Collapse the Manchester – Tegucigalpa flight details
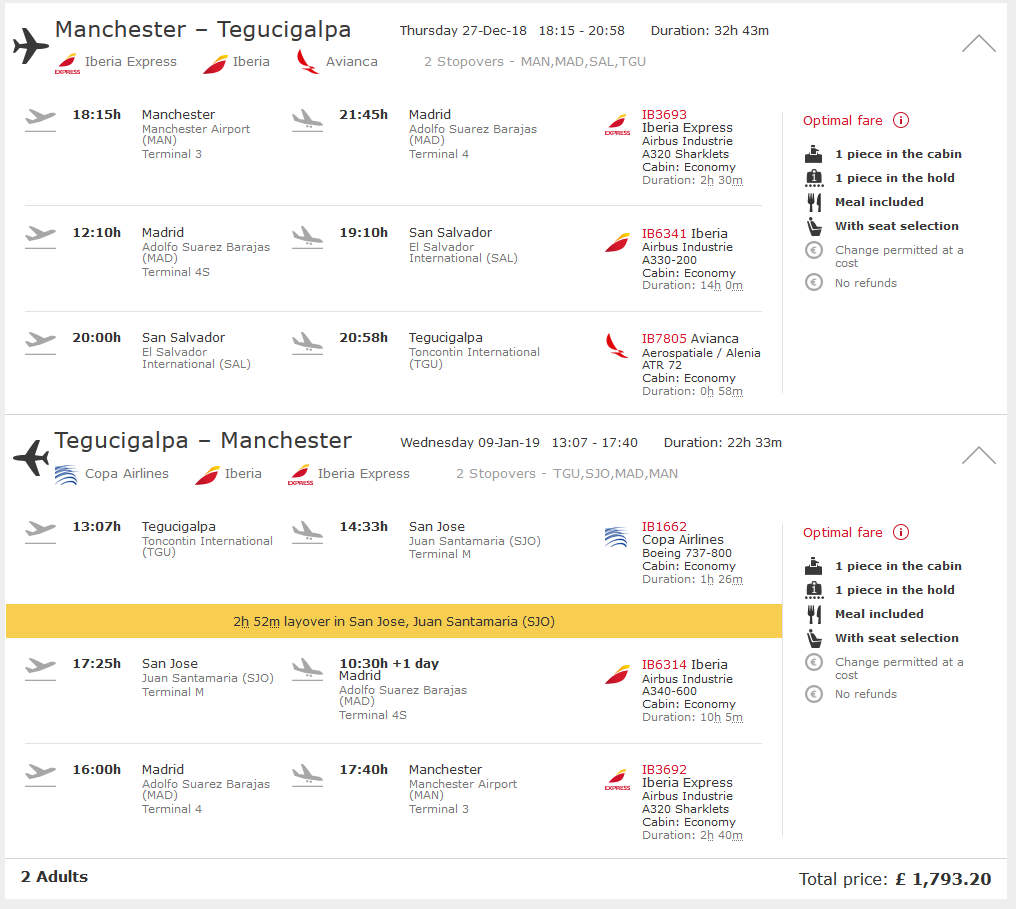The height and width of the screenshot is (909, 1016). coord(978,43)
